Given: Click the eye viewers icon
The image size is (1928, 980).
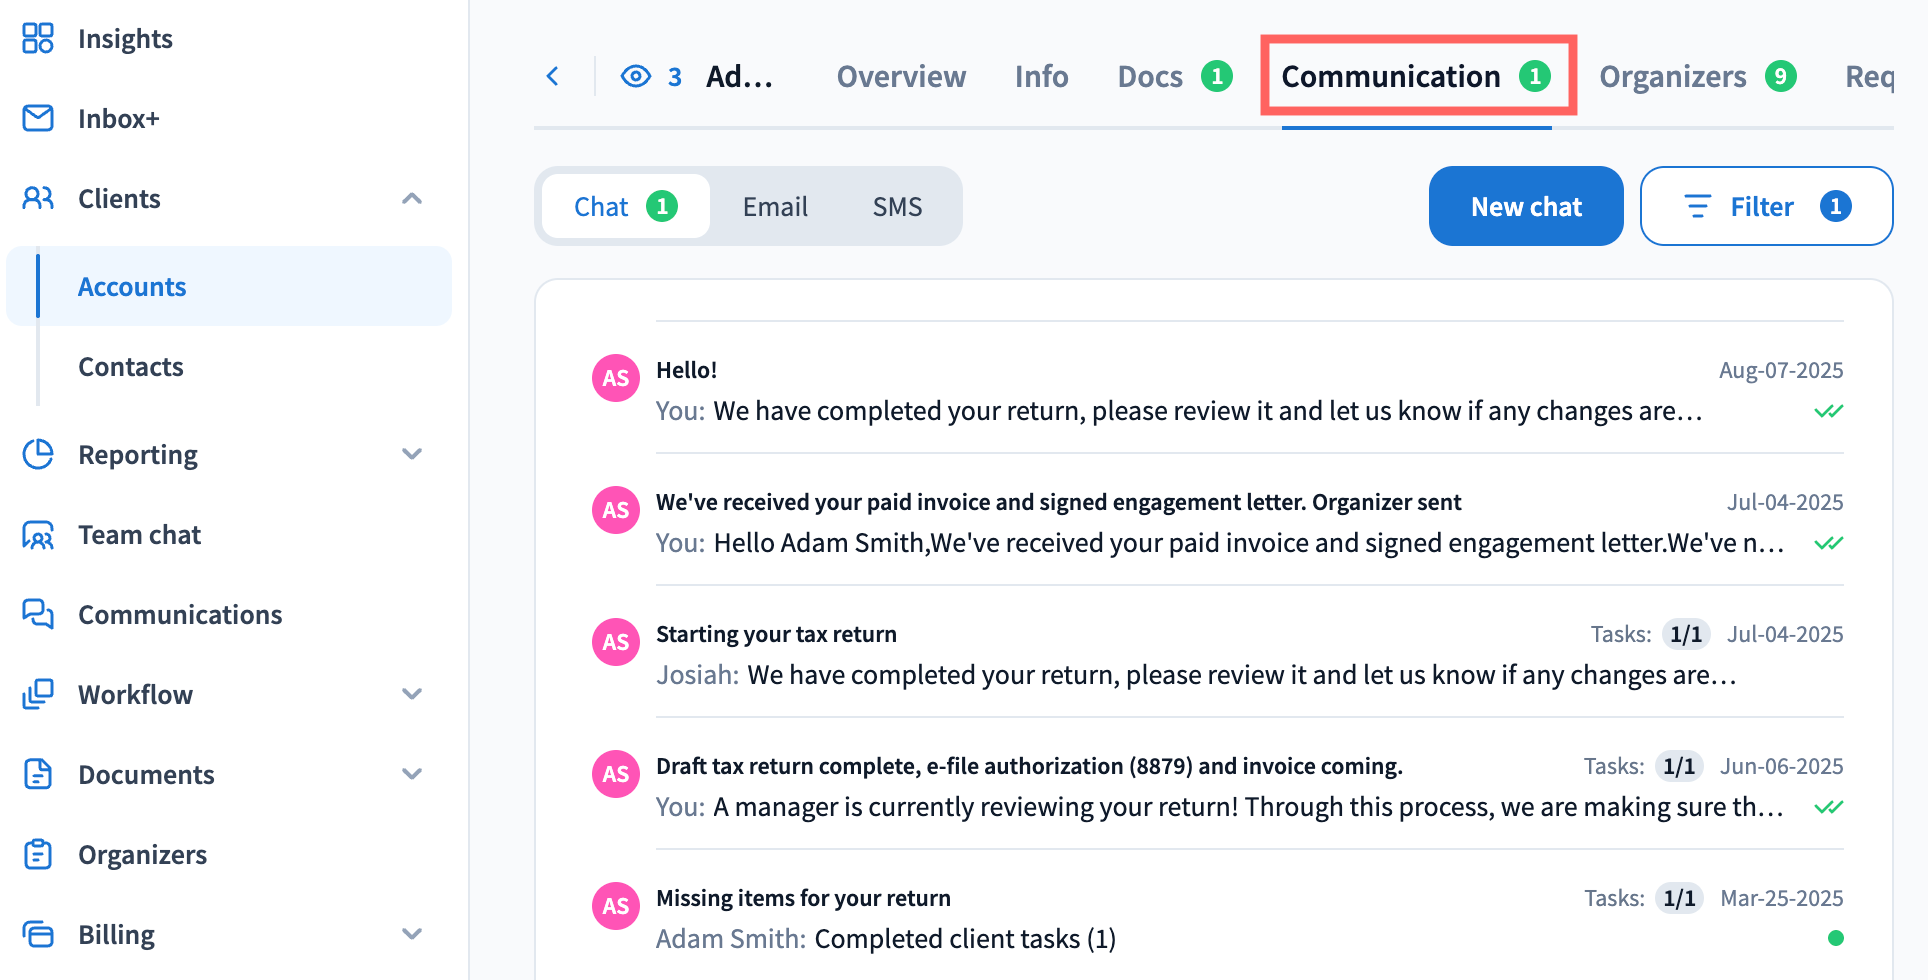Looking at the screenshot, I should 636,76.
